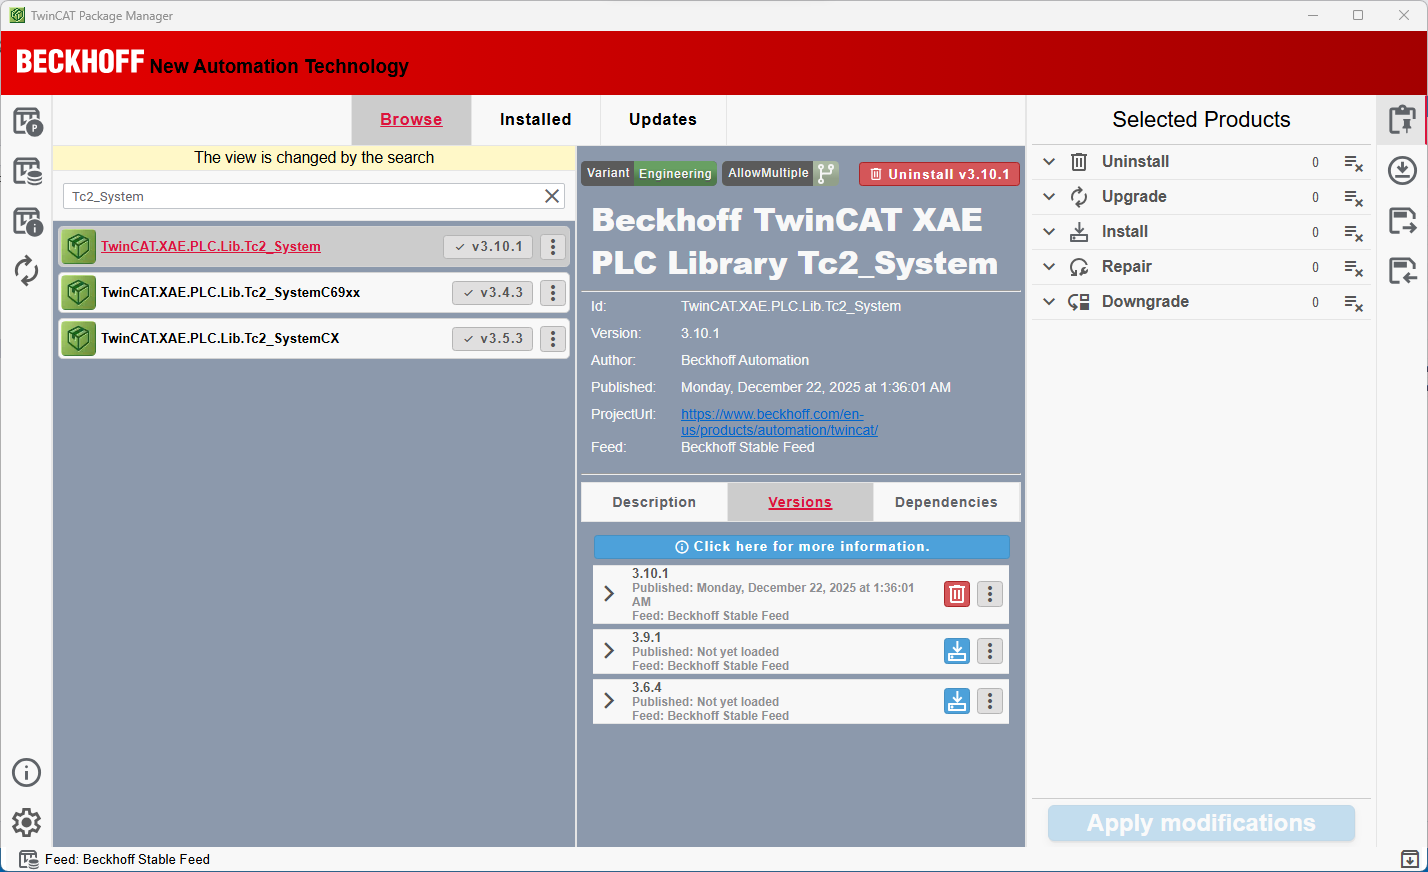Open settings gear icon
This screenshot has height=872, width=1428.
(27, 822)
